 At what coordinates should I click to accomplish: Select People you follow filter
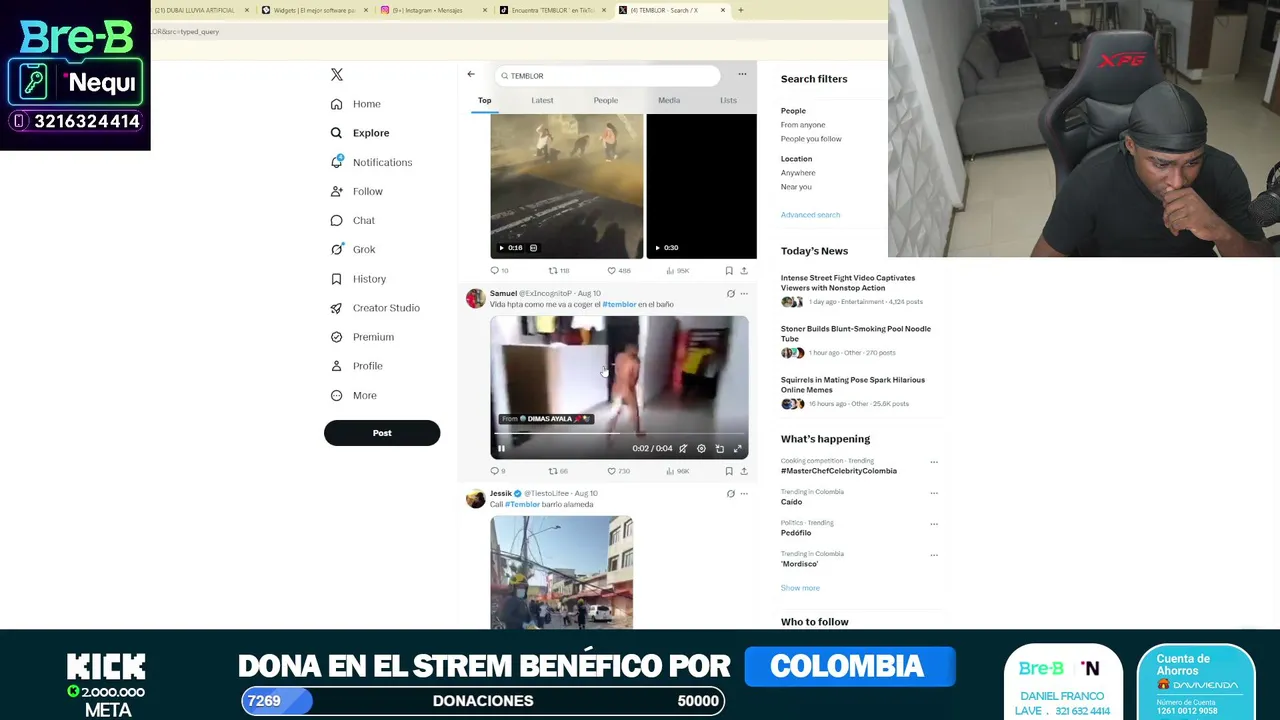pos(811,139)
